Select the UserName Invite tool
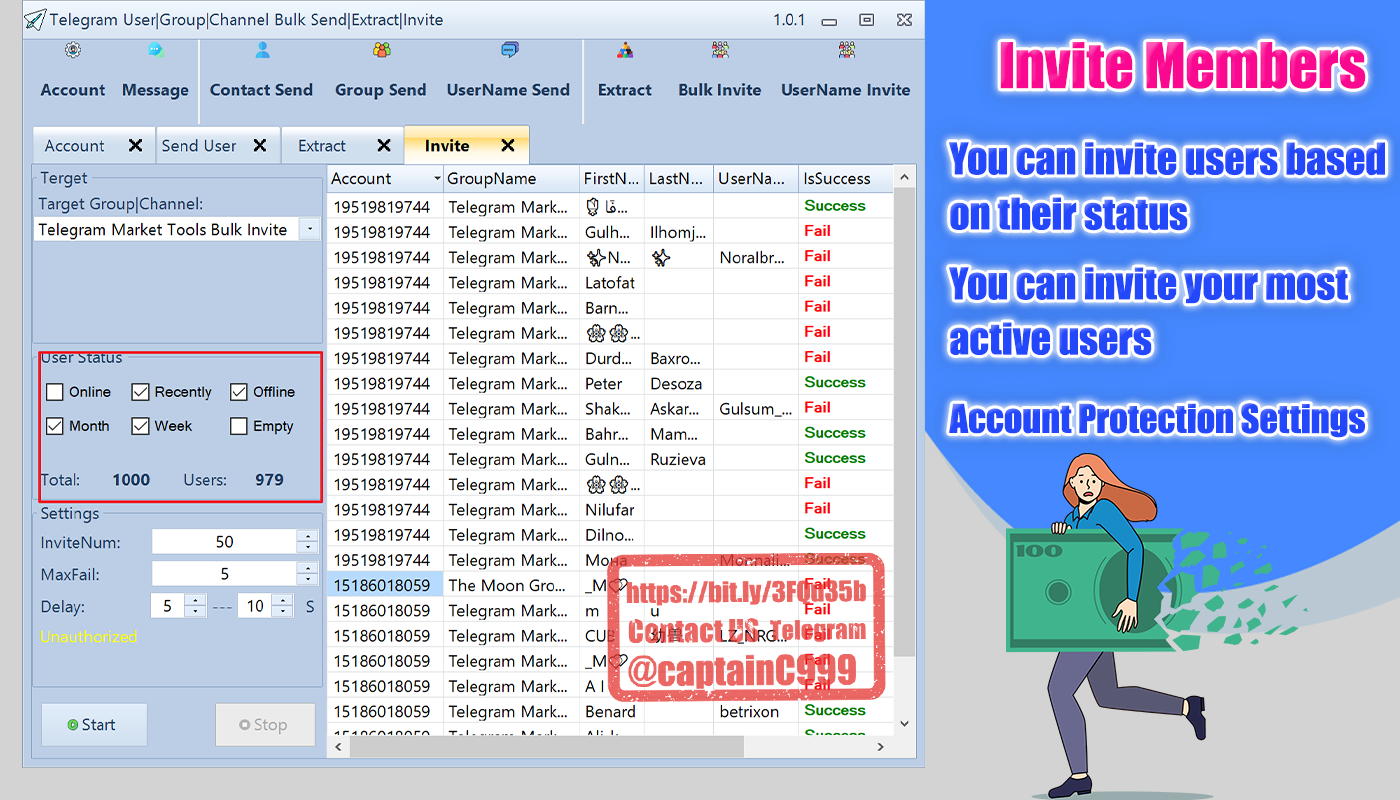Image resolution: width=1400 pixels, height=800 pixels. point(845,72)
